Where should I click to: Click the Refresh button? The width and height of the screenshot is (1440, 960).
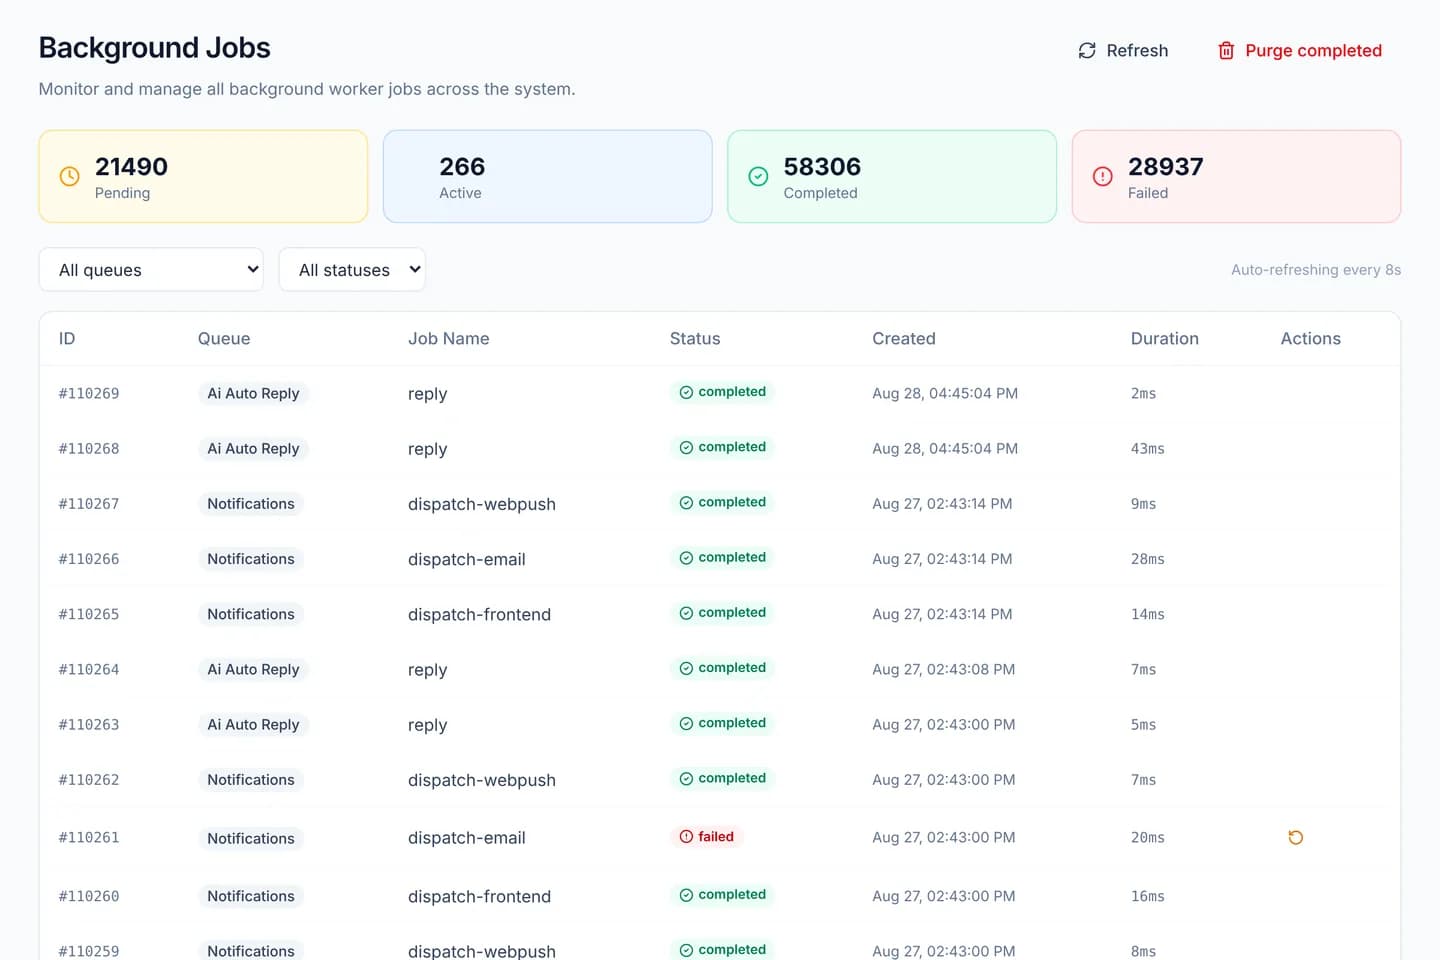coord(1122,50)
